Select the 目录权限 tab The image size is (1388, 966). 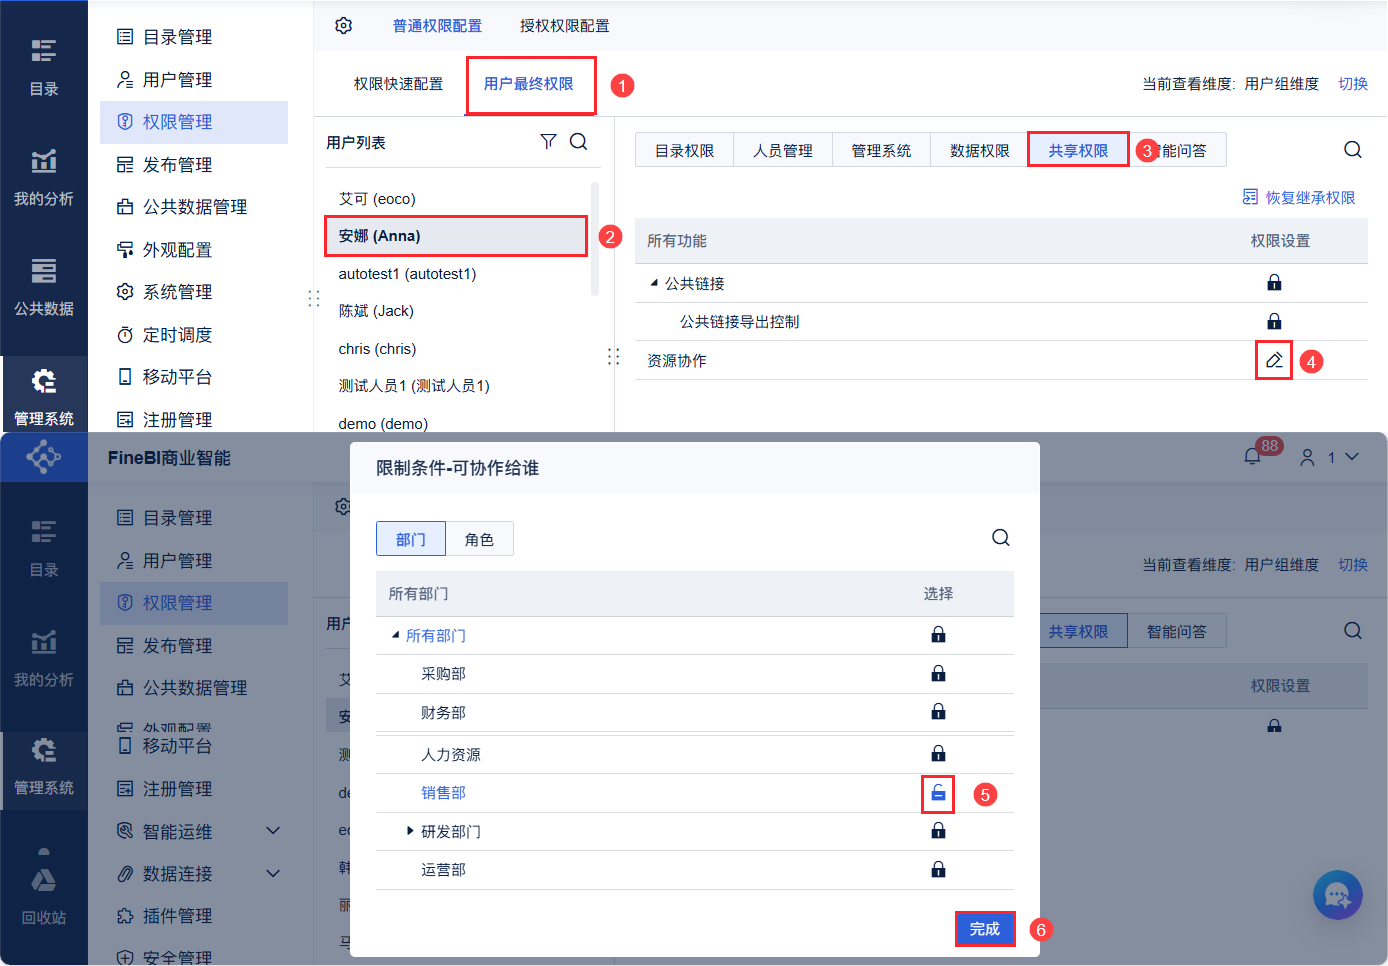coord(685,150)
